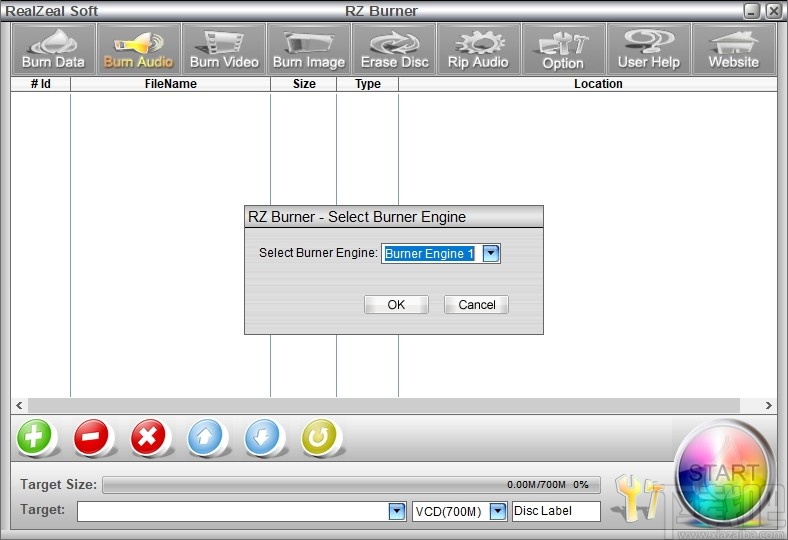Screen dimensions: 788x540
Task: Close the RZ Burner window
Action: 773,11
